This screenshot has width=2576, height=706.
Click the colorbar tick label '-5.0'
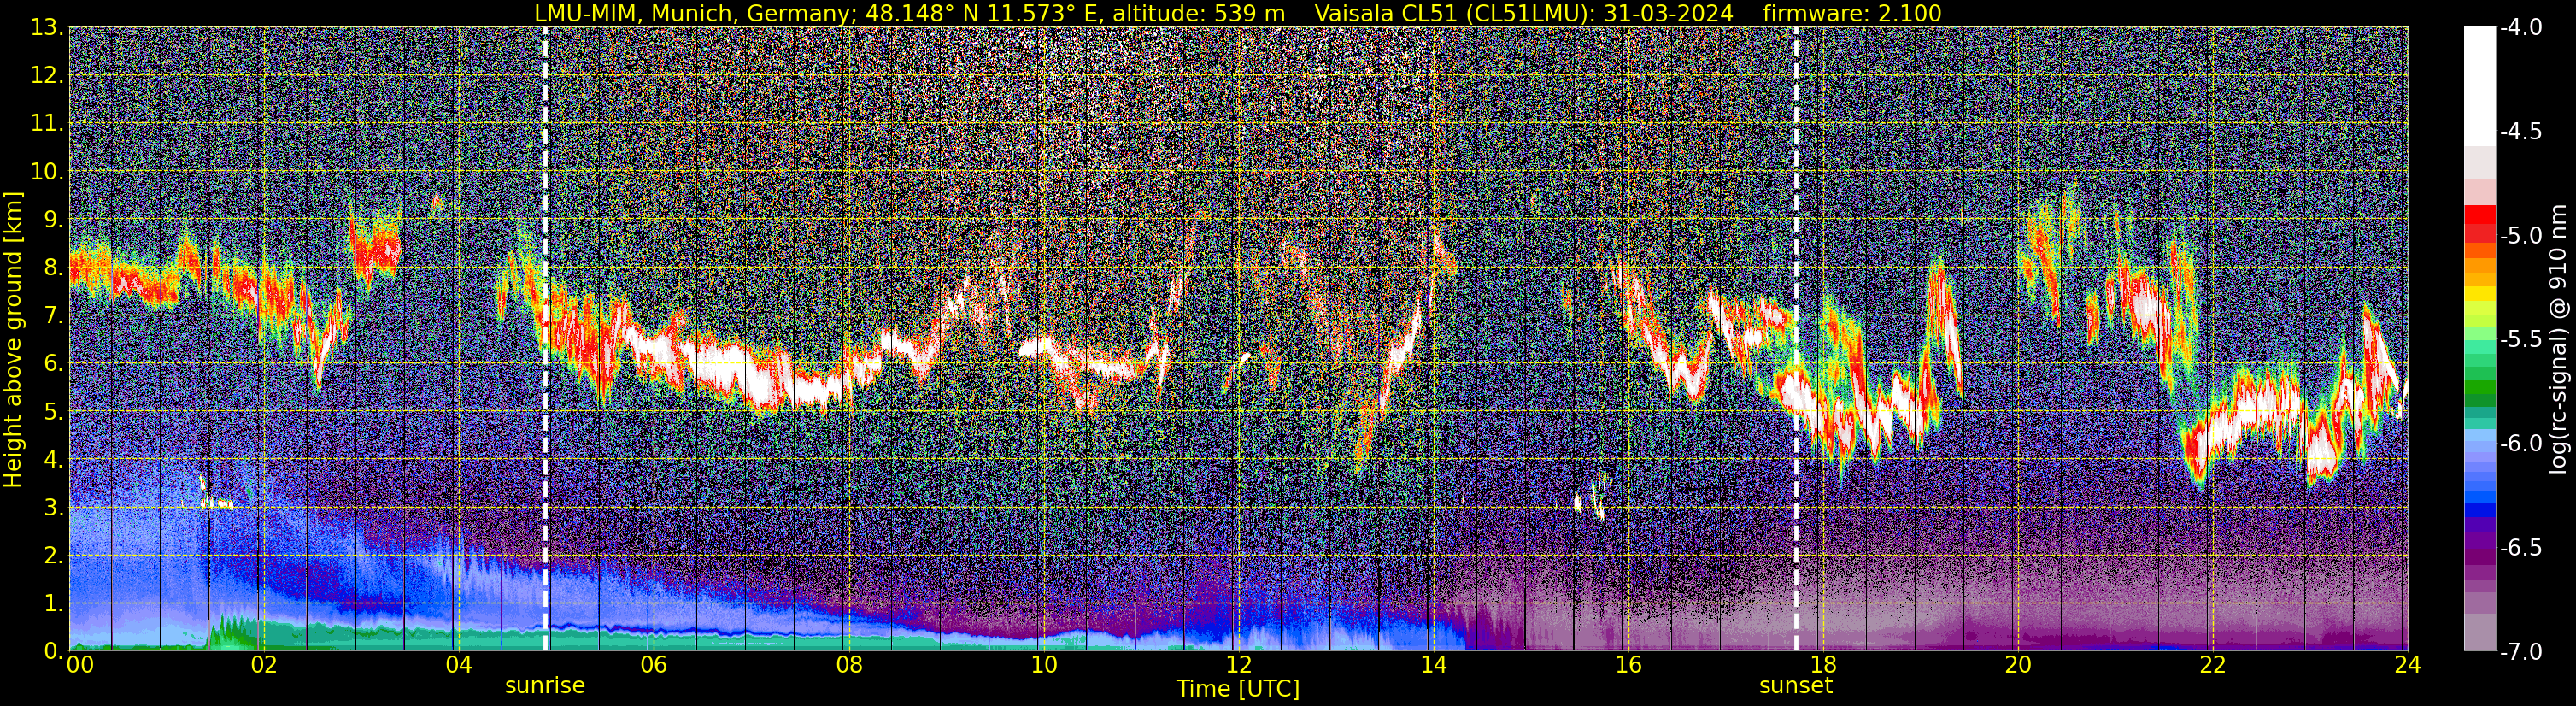2520,236
